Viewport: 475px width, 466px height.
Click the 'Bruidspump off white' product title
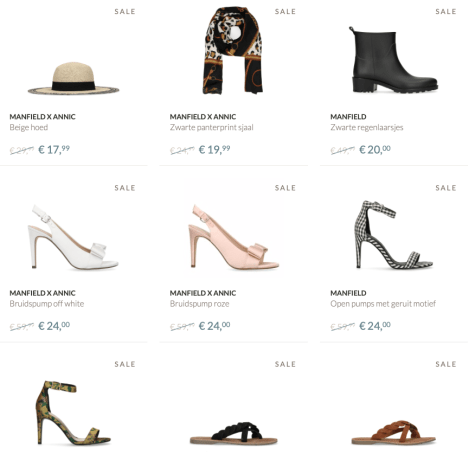(x=47, y=304)
